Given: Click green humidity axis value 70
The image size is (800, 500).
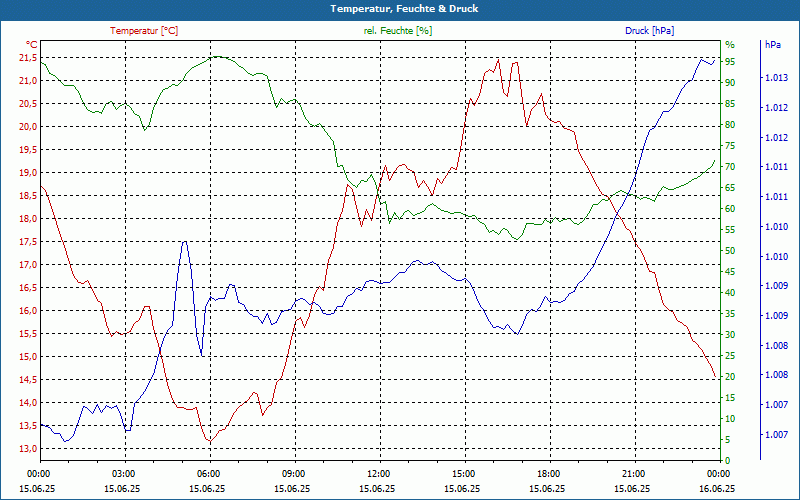Looking at the screenshot, I should tap(730, 167).
